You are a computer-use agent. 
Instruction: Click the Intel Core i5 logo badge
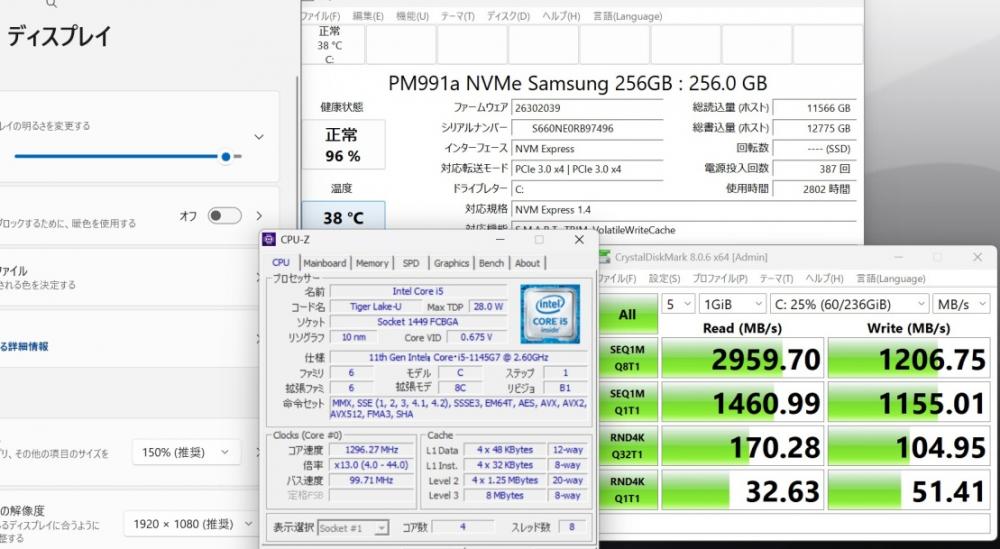point(550,314)
